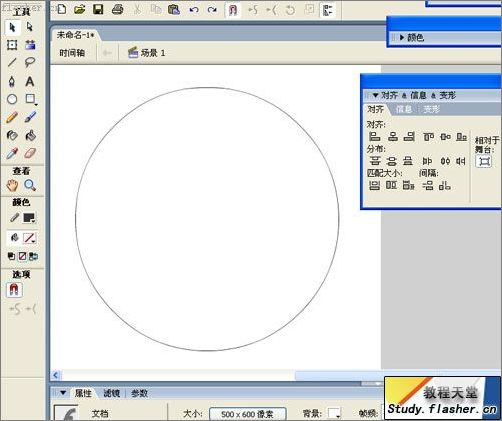This screenshot has height=421, width=502.
Task: Click Align left edge icon
Action: 375,136
